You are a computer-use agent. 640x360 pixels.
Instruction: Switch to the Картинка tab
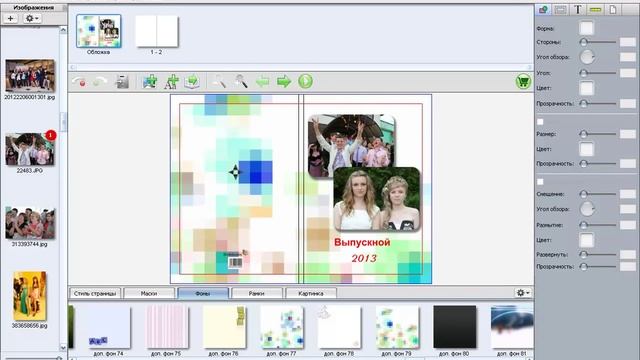point(311,293)
